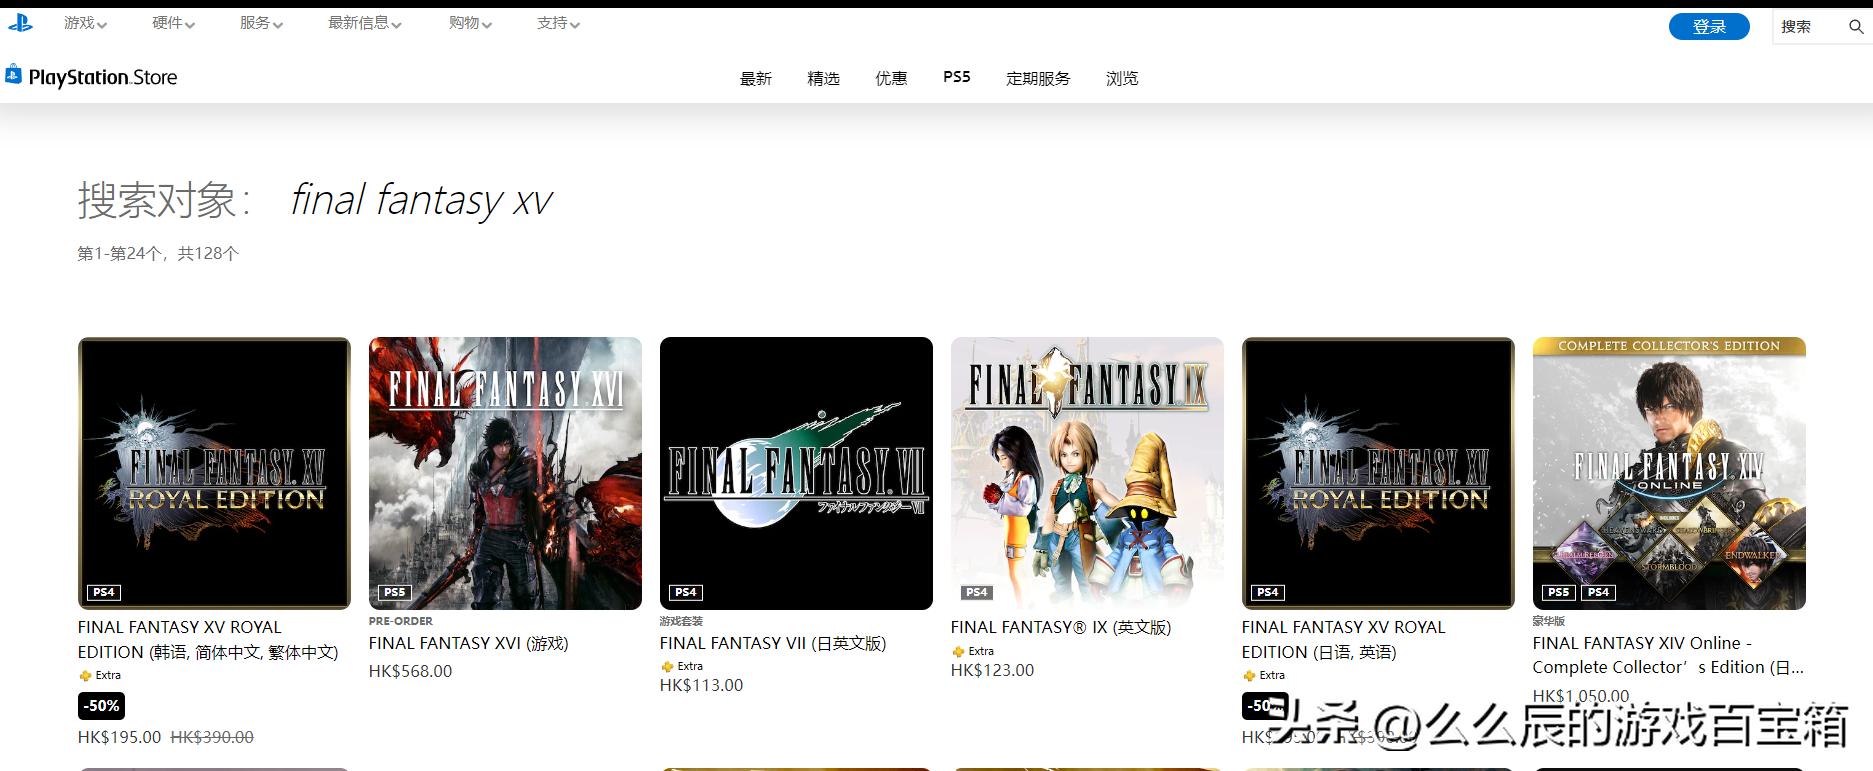Switch to the 定期服务 store tab
Screen dimensions: 1873x771
[x=1038, y=78]
